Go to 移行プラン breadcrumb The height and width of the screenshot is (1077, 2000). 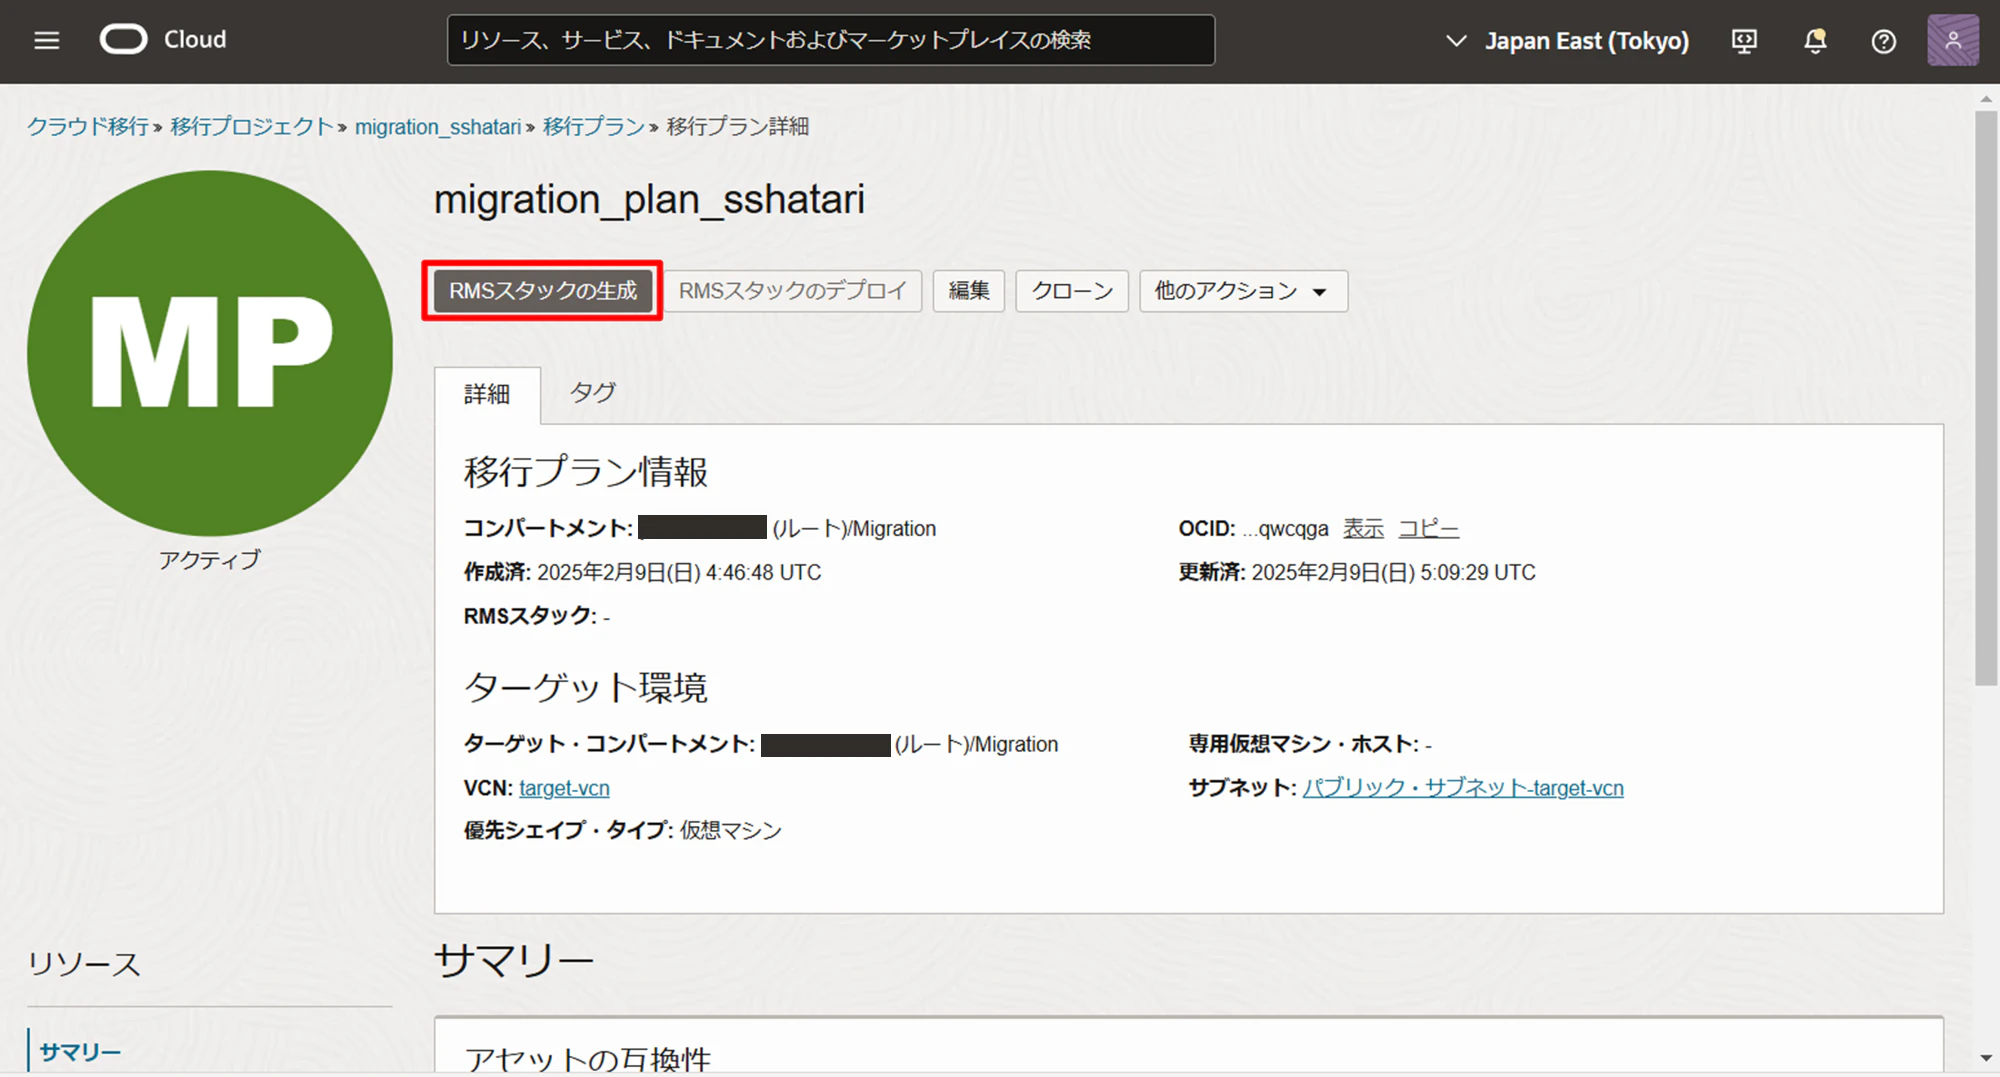click(594, 127)
